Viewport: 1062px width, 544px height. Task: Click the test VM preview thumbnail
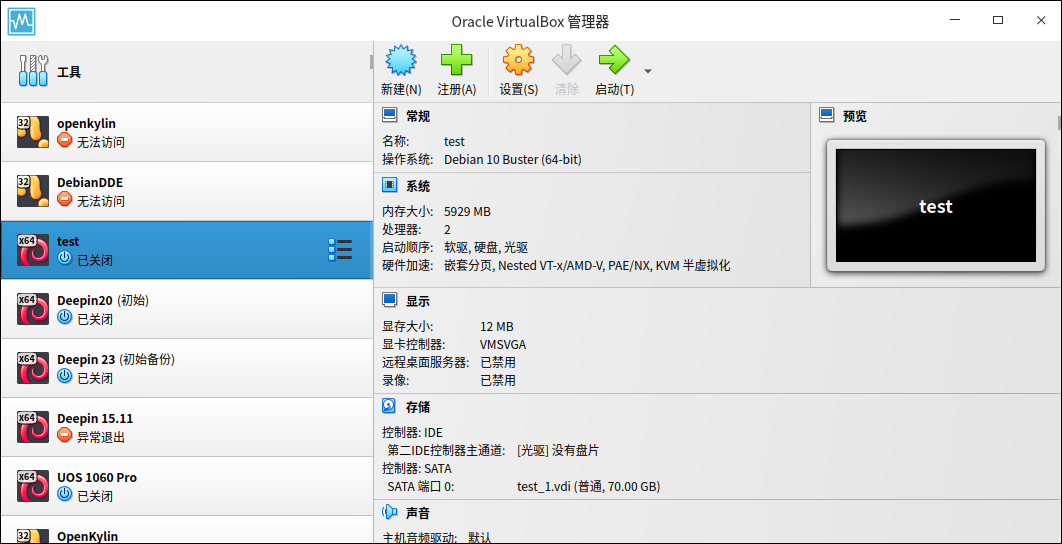[935, 207]
